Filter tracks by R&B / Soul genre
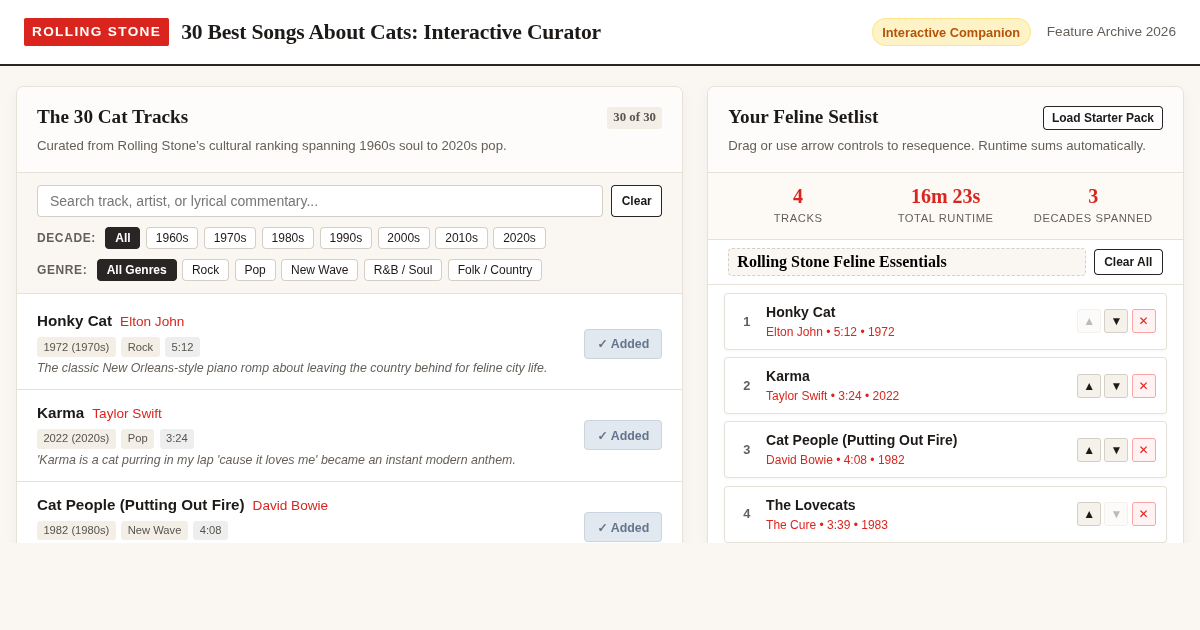Viewport: 1200px width, 630px height. (403, 270)
